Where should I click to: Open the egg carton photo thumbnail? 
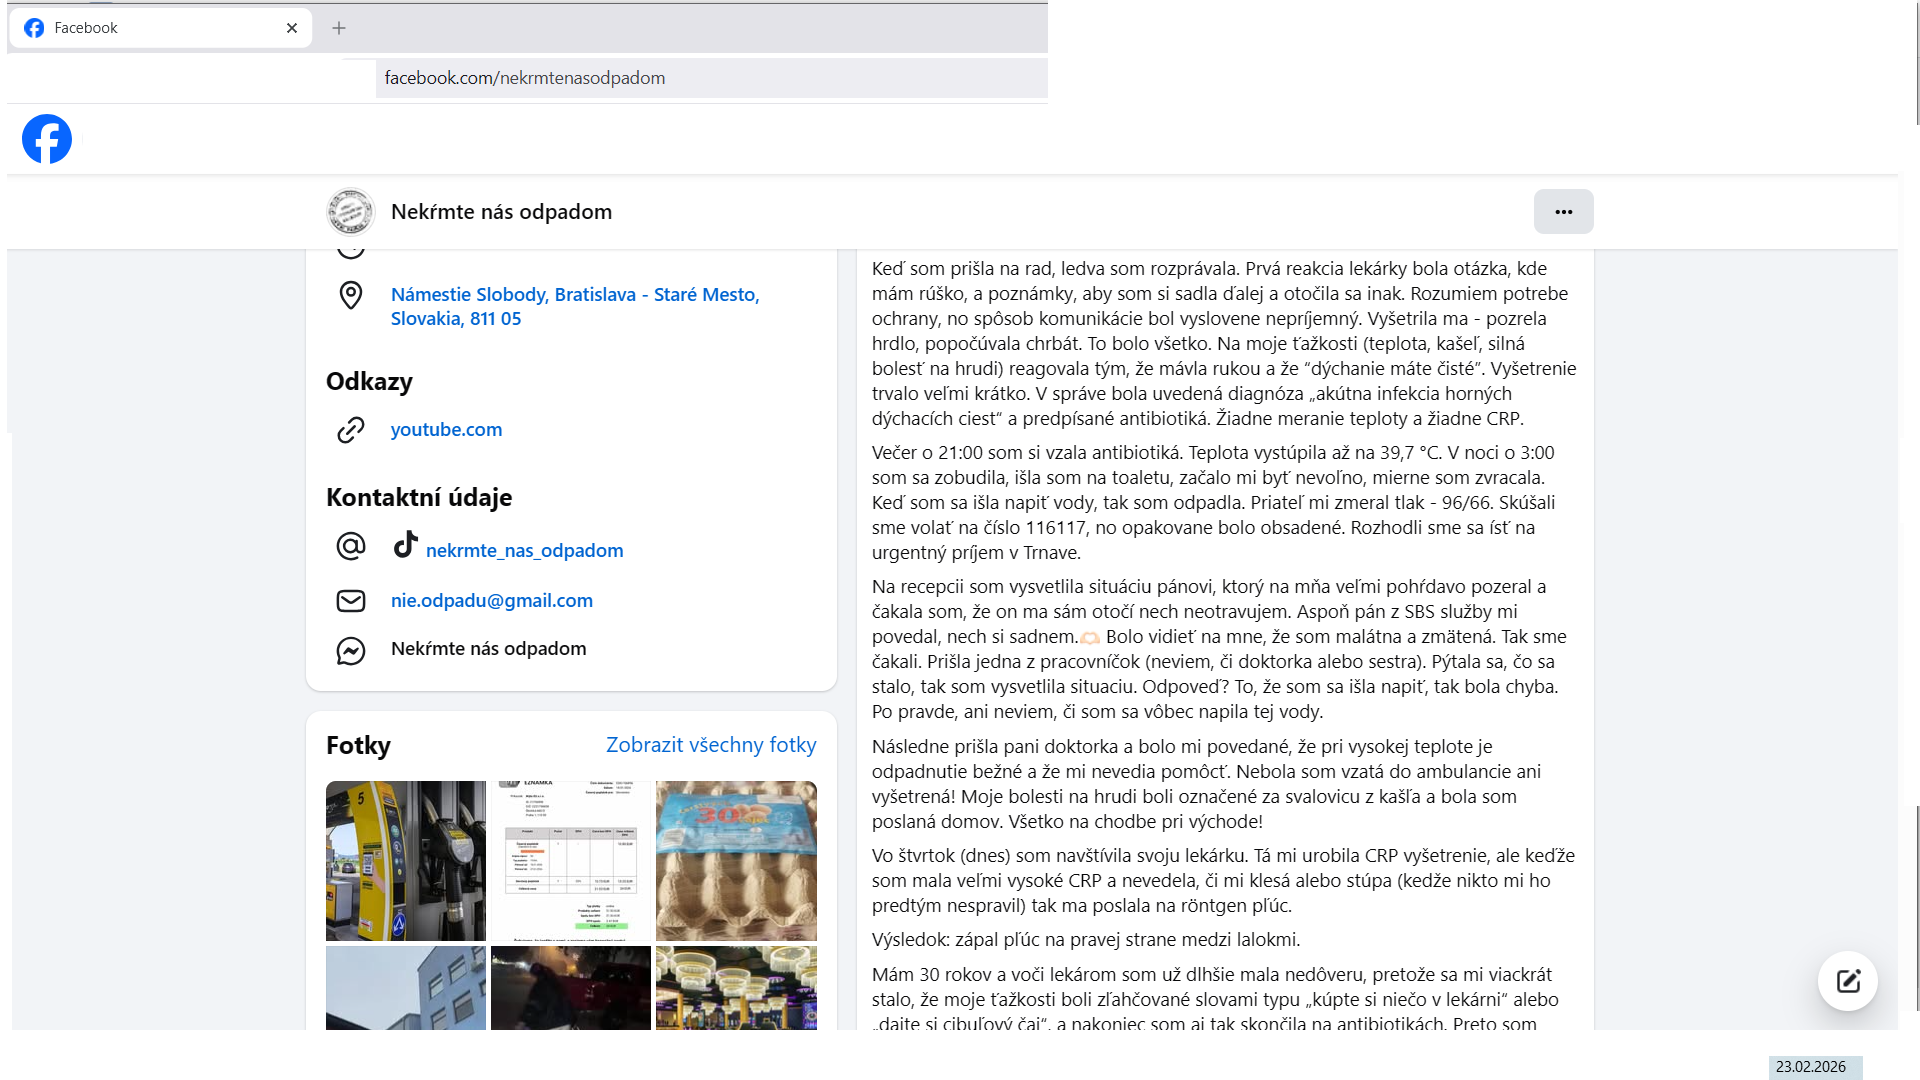point(736,860)
